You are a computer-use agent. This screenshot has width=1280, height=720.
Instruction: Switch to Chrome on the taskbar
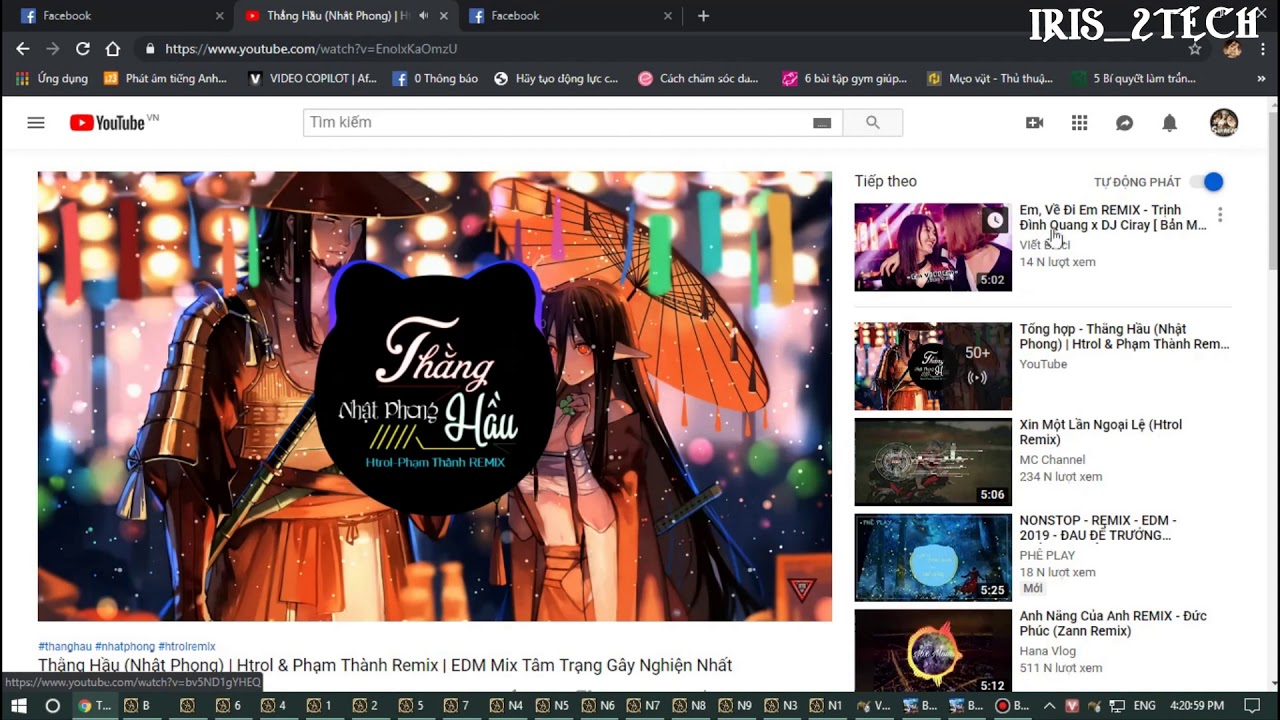(x=95, y=705)
